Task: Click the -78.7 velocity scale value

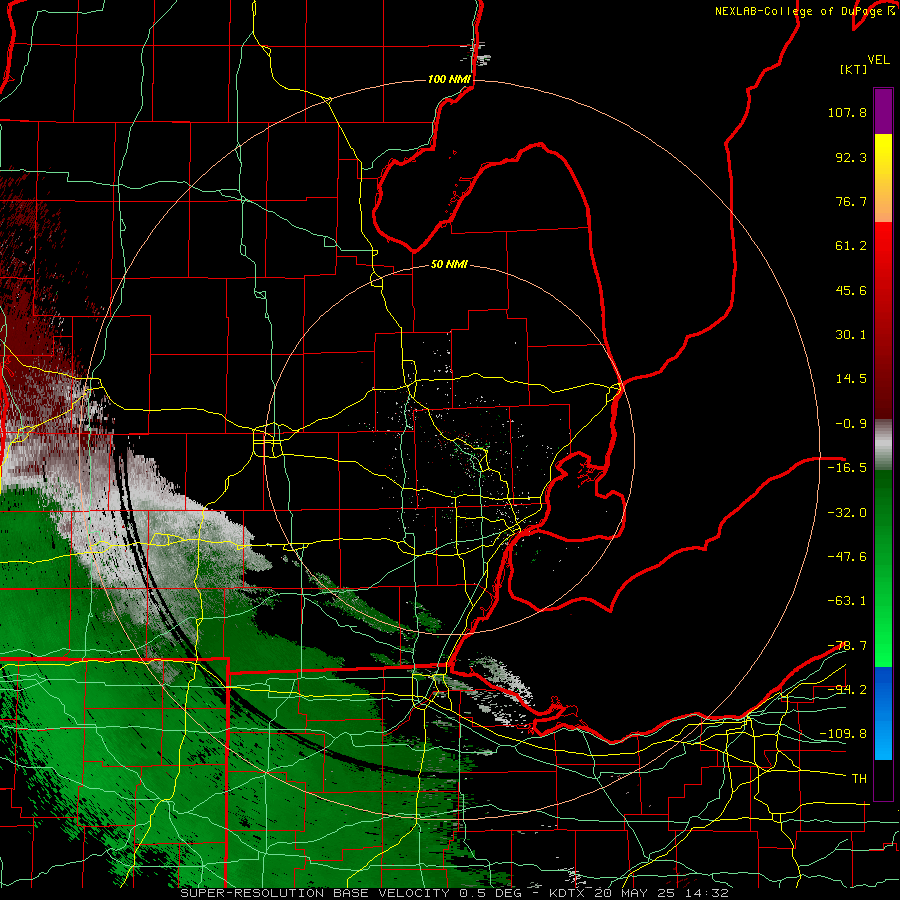Action: (x=847, y=646)
